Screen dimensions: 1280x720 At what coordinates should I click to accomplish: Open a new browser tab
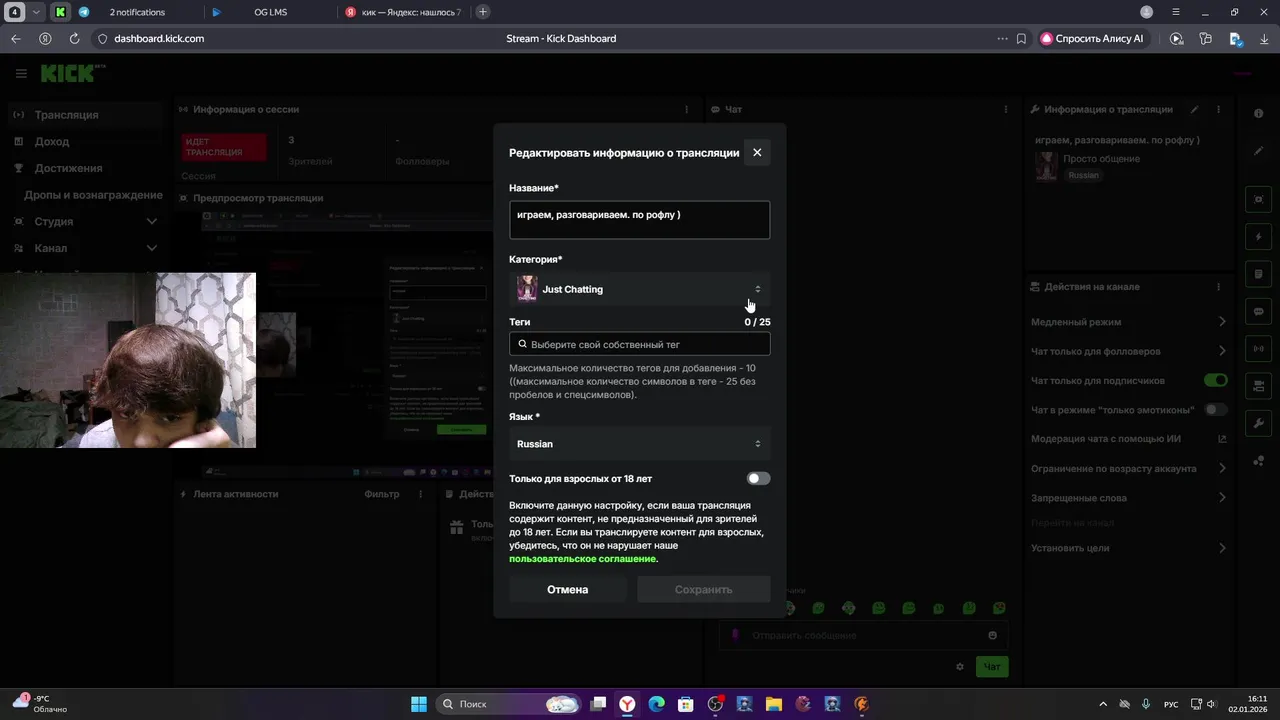tap(483, 12)
